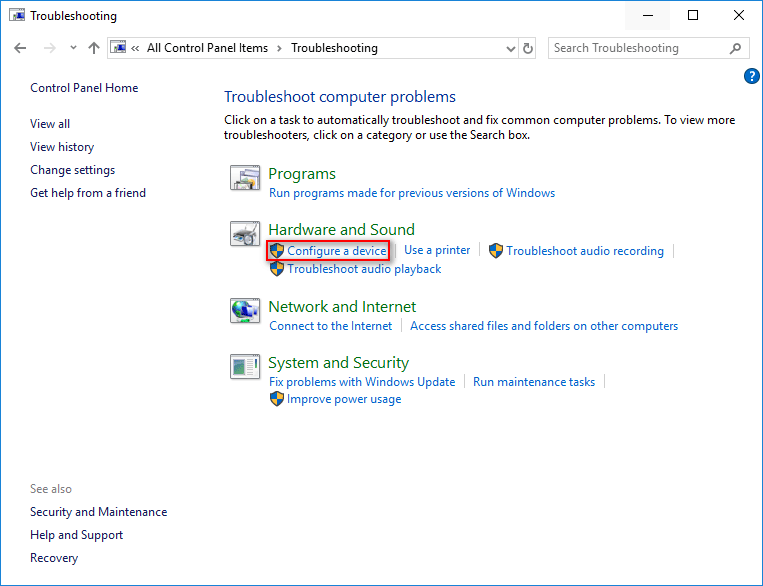Maximize the Troubleshooting window
Image resolution: width=763 pixels, height=586 pixels.
(693, 16)
